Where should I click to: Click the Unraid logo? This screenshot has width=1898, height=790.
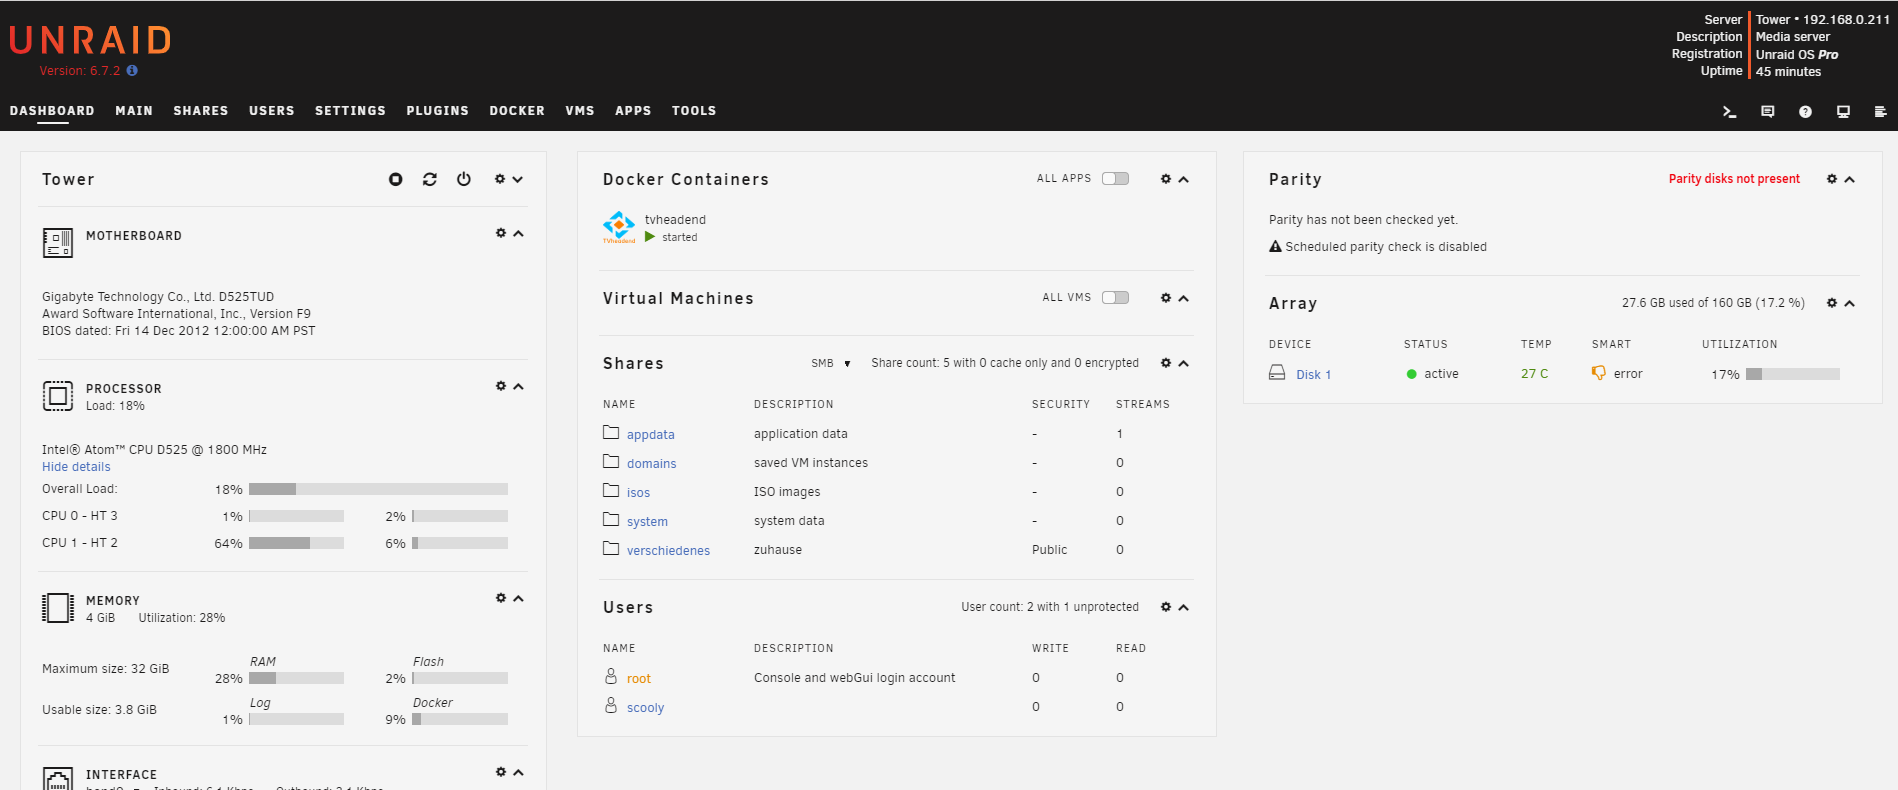click(x=90, y=40)
